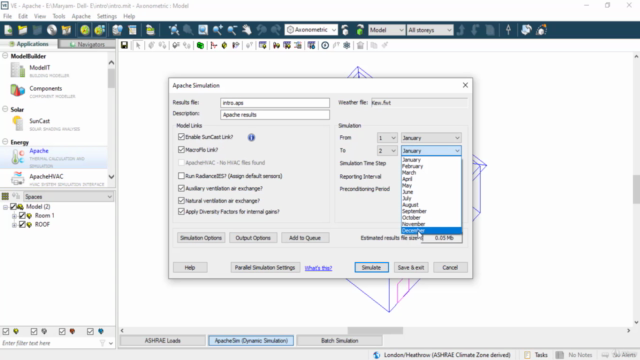Click the rotate view icon at toolbar end
Screen dimensions: 640x360
[x=542, y=30]
